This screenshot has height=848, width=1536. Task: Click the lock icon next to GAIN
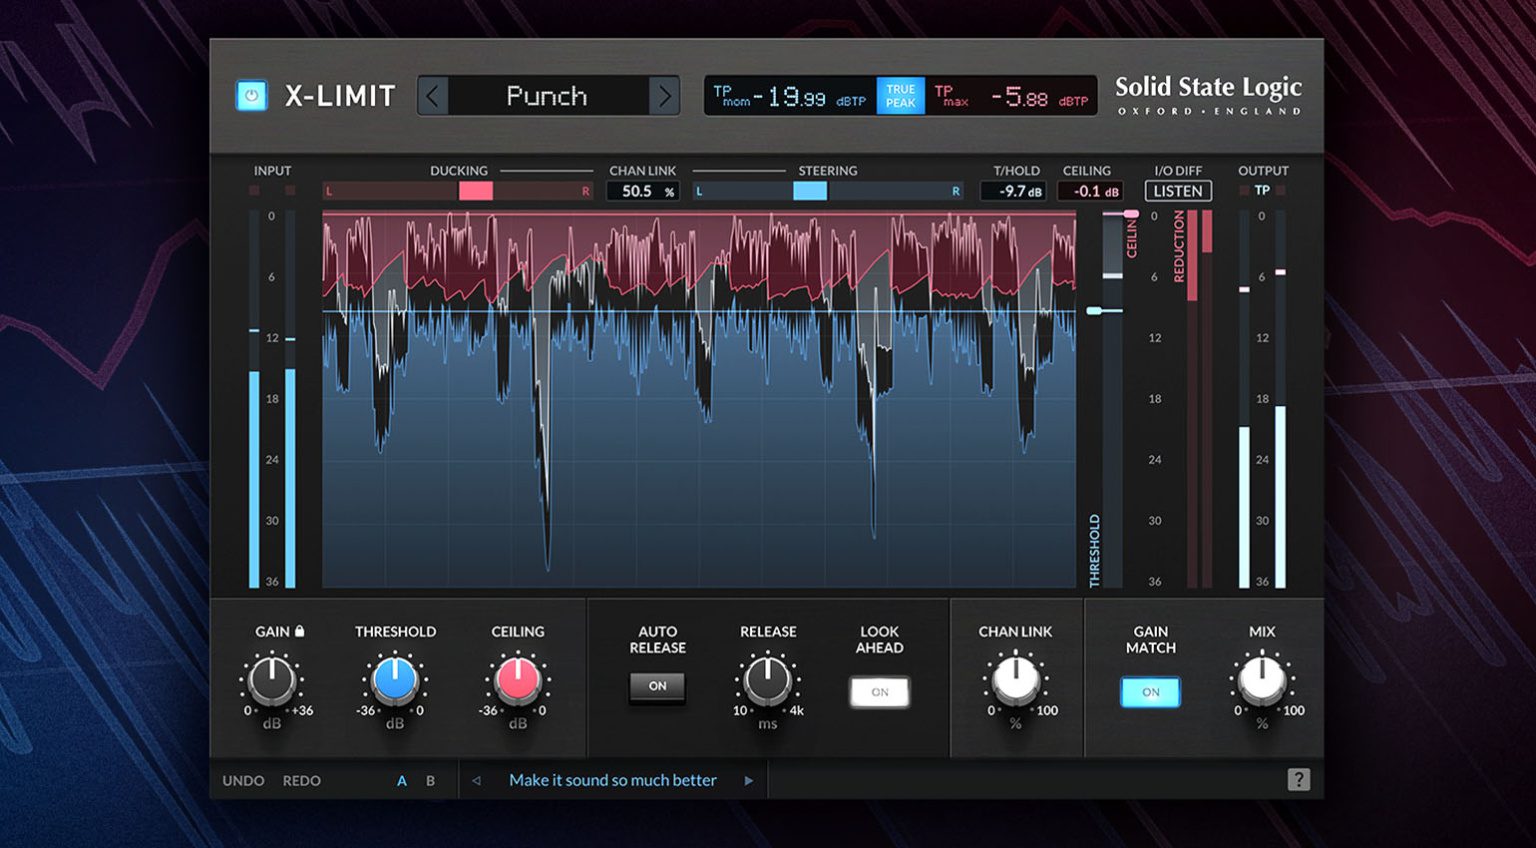click(x=298, y=629)
